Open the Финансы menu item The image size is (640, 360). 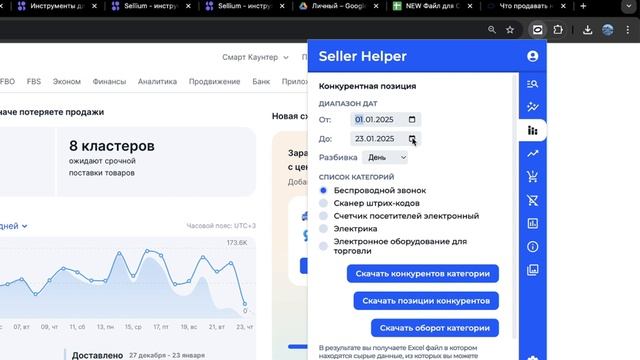coord(109,81)
